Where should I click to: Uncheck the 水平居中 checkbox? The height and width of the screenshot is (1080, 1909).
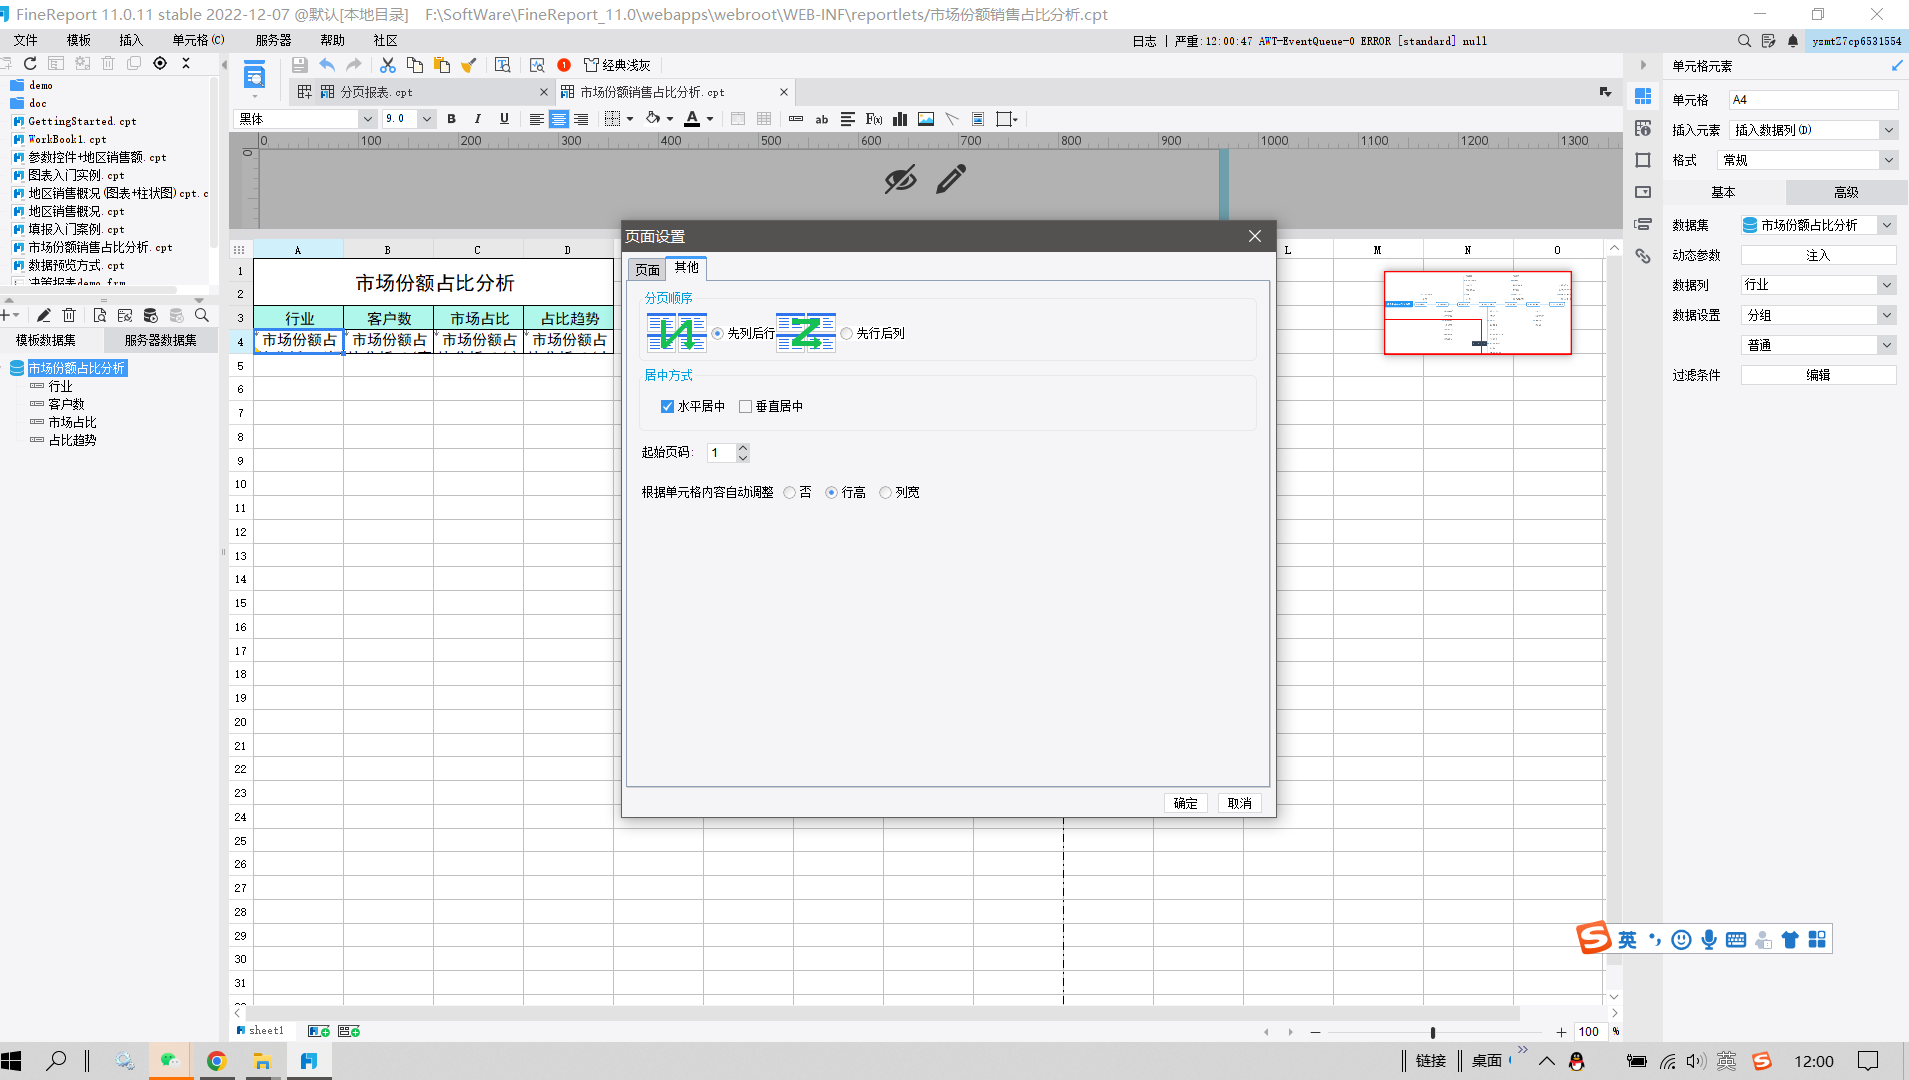668,406
